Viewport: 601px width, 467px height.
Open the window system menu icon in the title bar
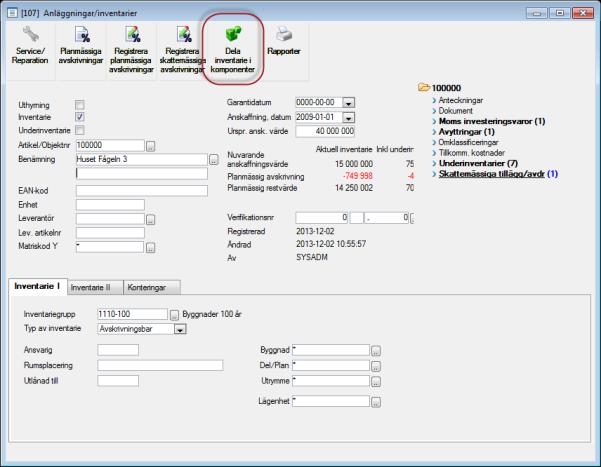click(x=12, y=13)
